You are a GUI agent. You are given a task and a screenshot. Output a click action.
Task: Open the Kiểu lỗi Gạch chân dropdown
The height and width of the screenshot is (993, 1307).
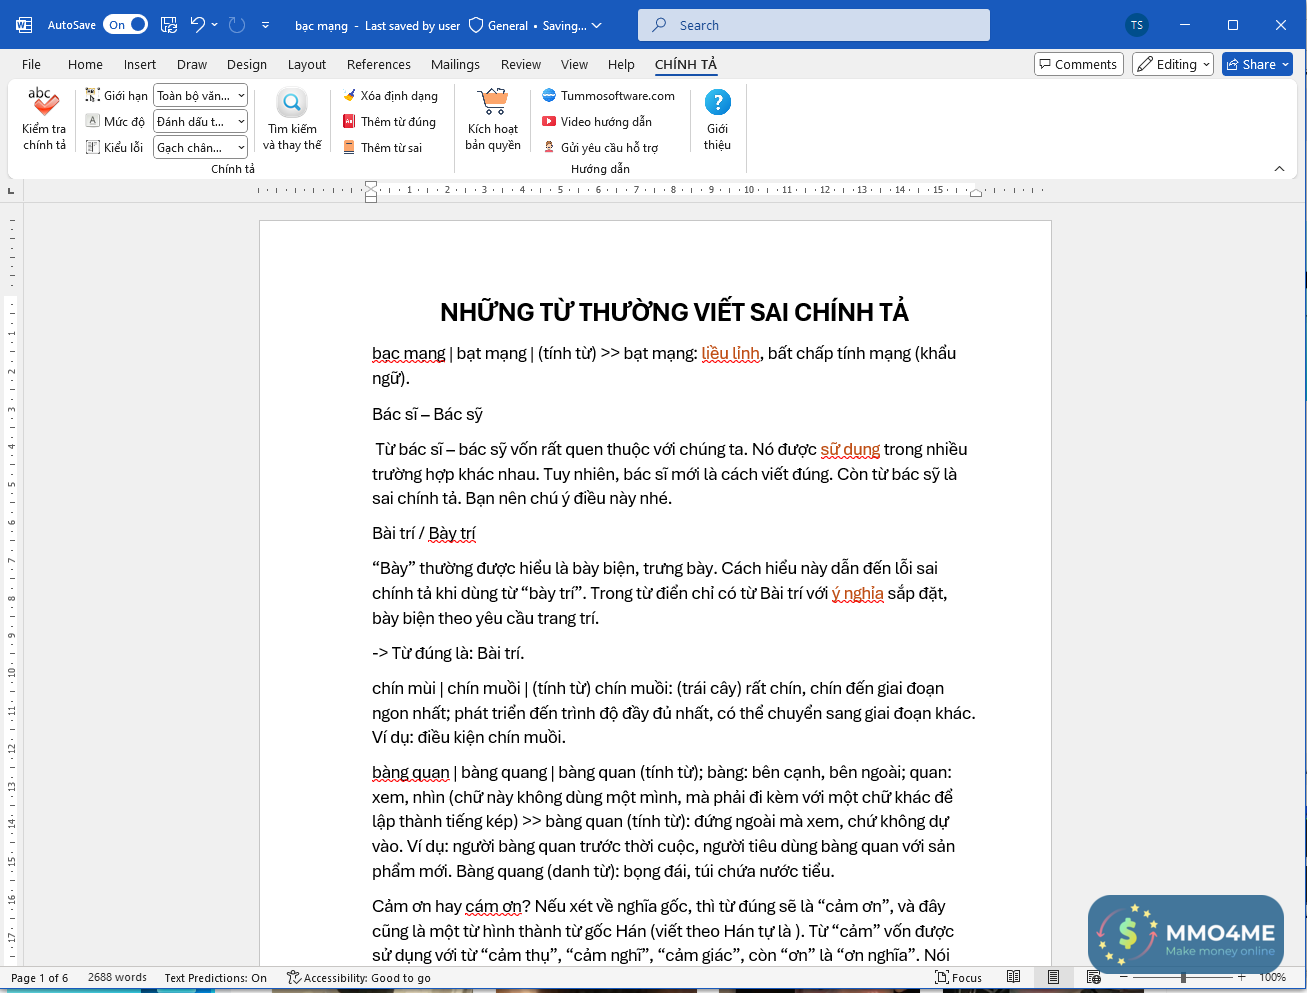[x=201, y=148]
